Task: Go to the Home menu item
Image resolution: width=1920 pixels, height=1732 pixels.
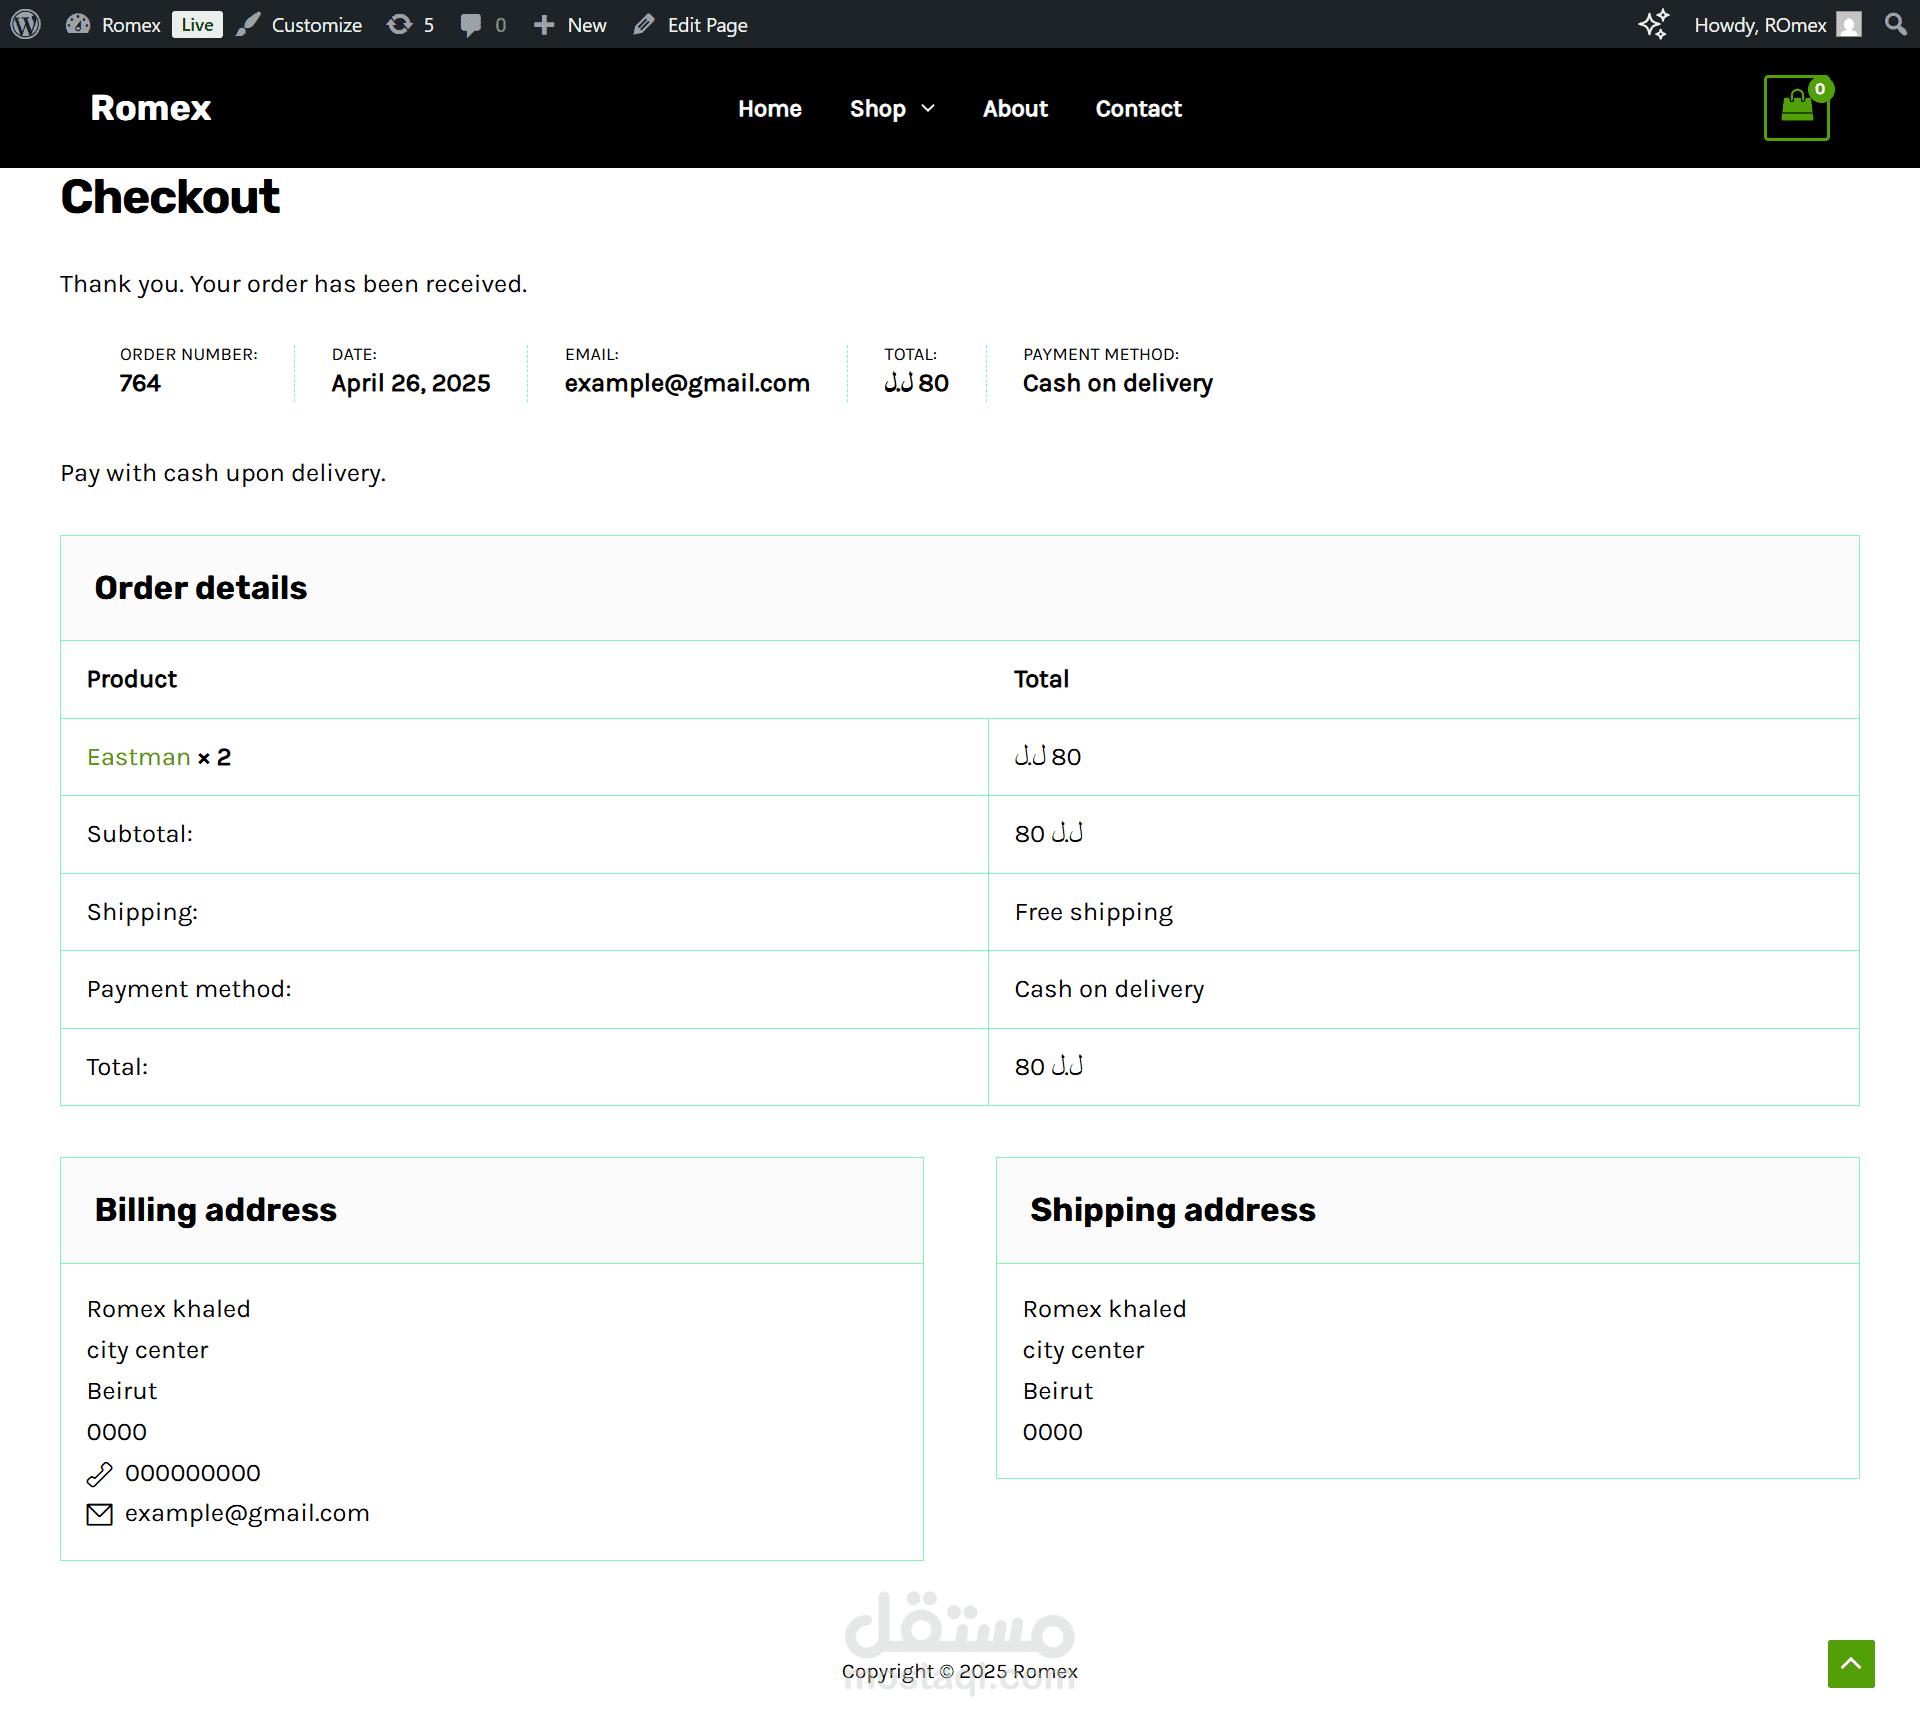Action: (769, 108)
